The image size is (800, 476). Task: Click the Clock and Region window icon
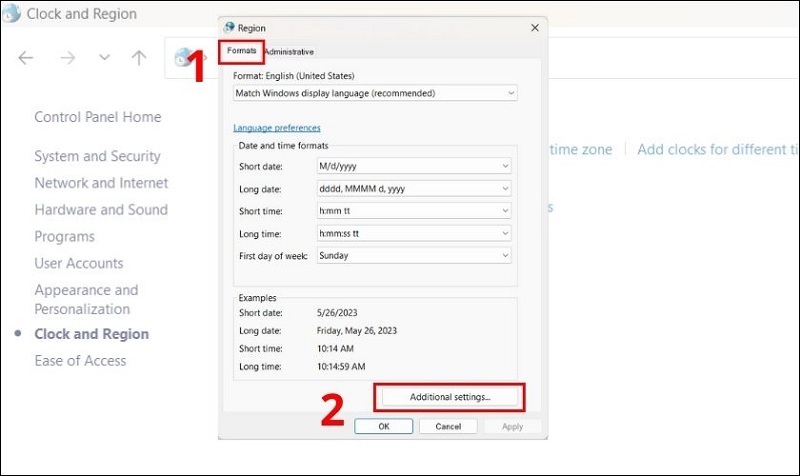(x=12, y=14)
